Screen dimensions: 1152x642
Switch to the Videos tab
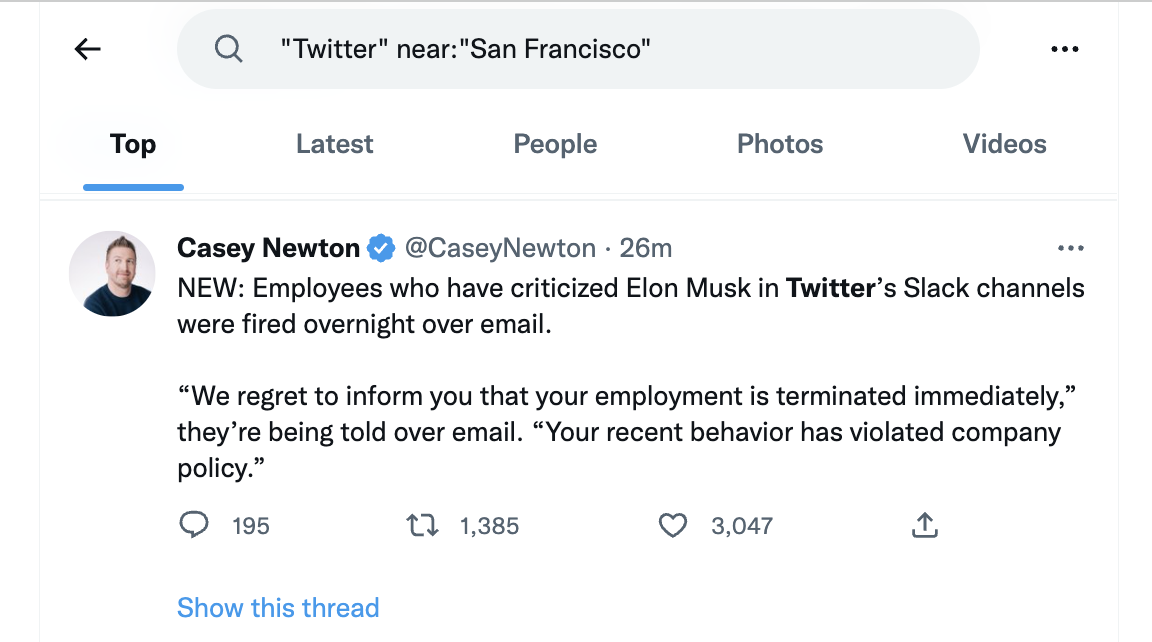pyautogui.click(x=1004, y=144)
